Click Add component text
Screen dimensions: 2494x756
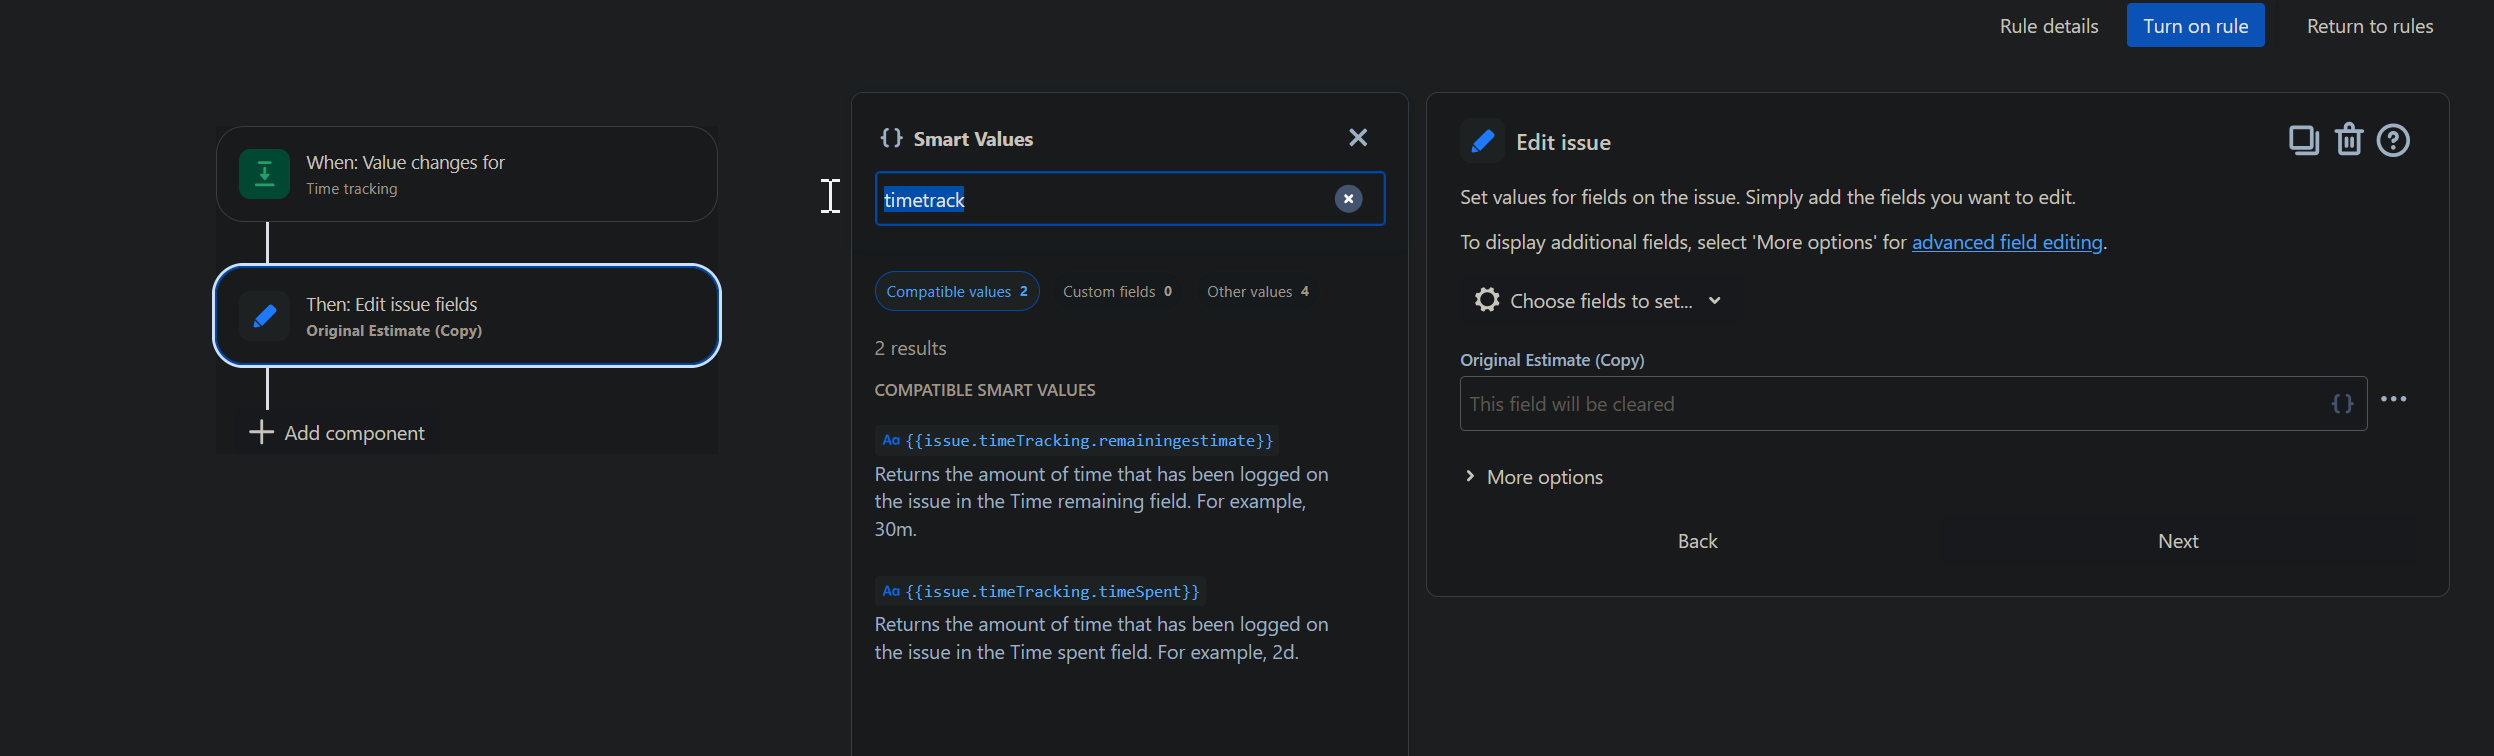[354, 433]
